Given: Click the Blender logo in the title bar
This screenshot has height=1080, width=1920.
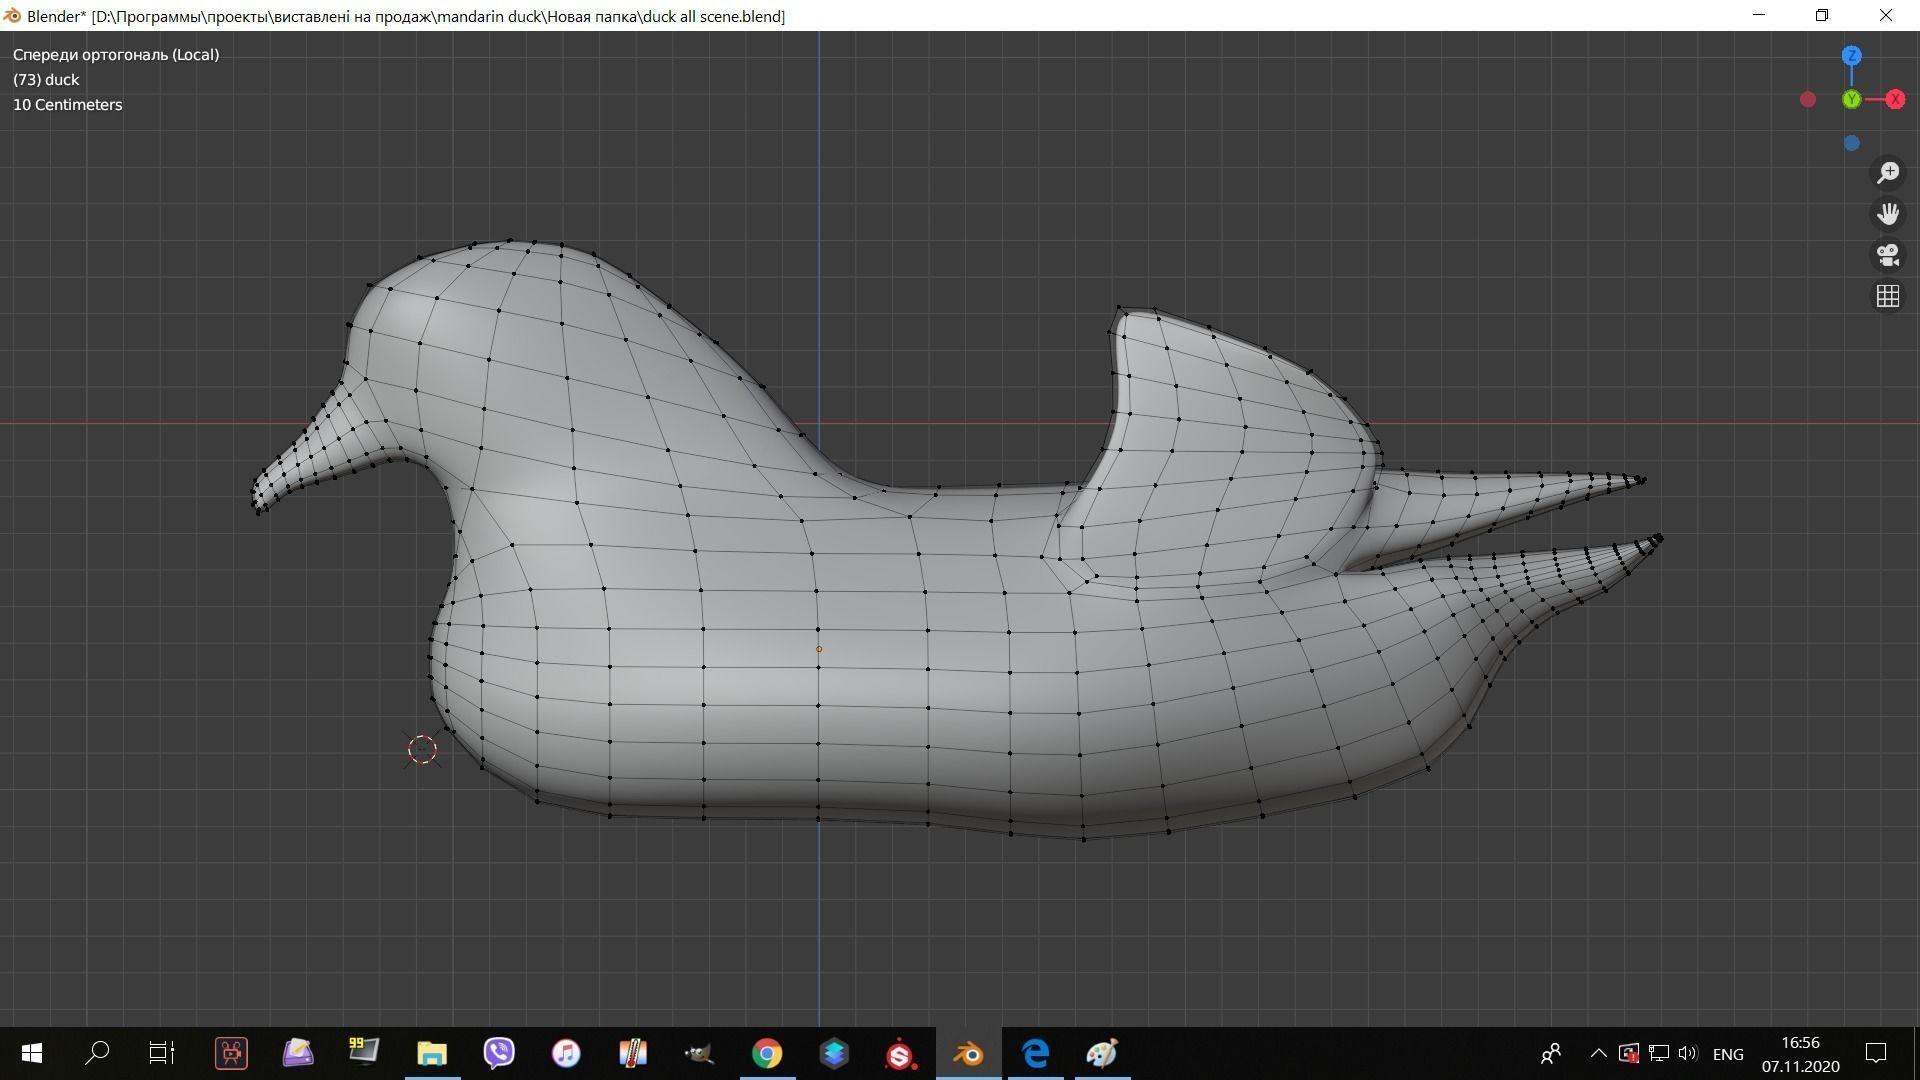Looking at the screenshot, I should pyautogui.click(x=12, y=16).
